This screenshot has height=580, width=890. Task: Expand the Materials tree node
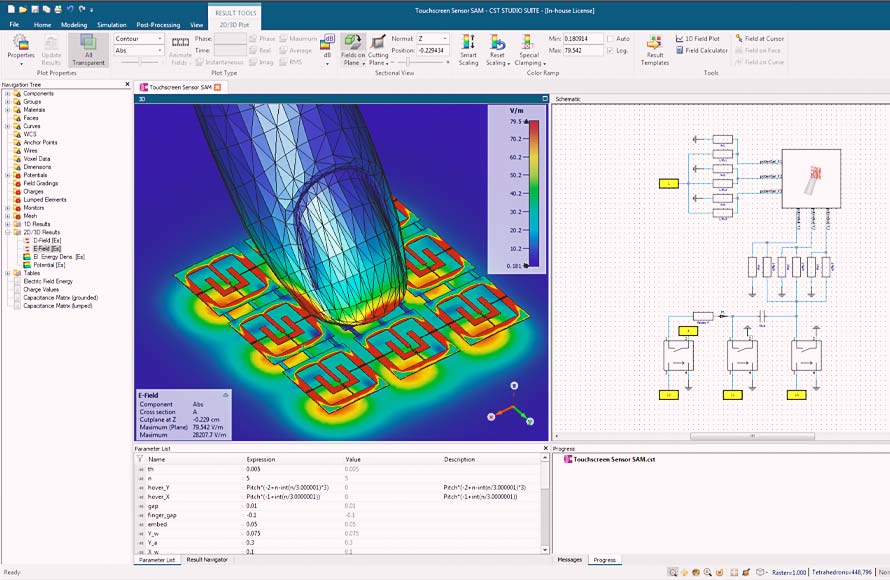pos(7,110)
